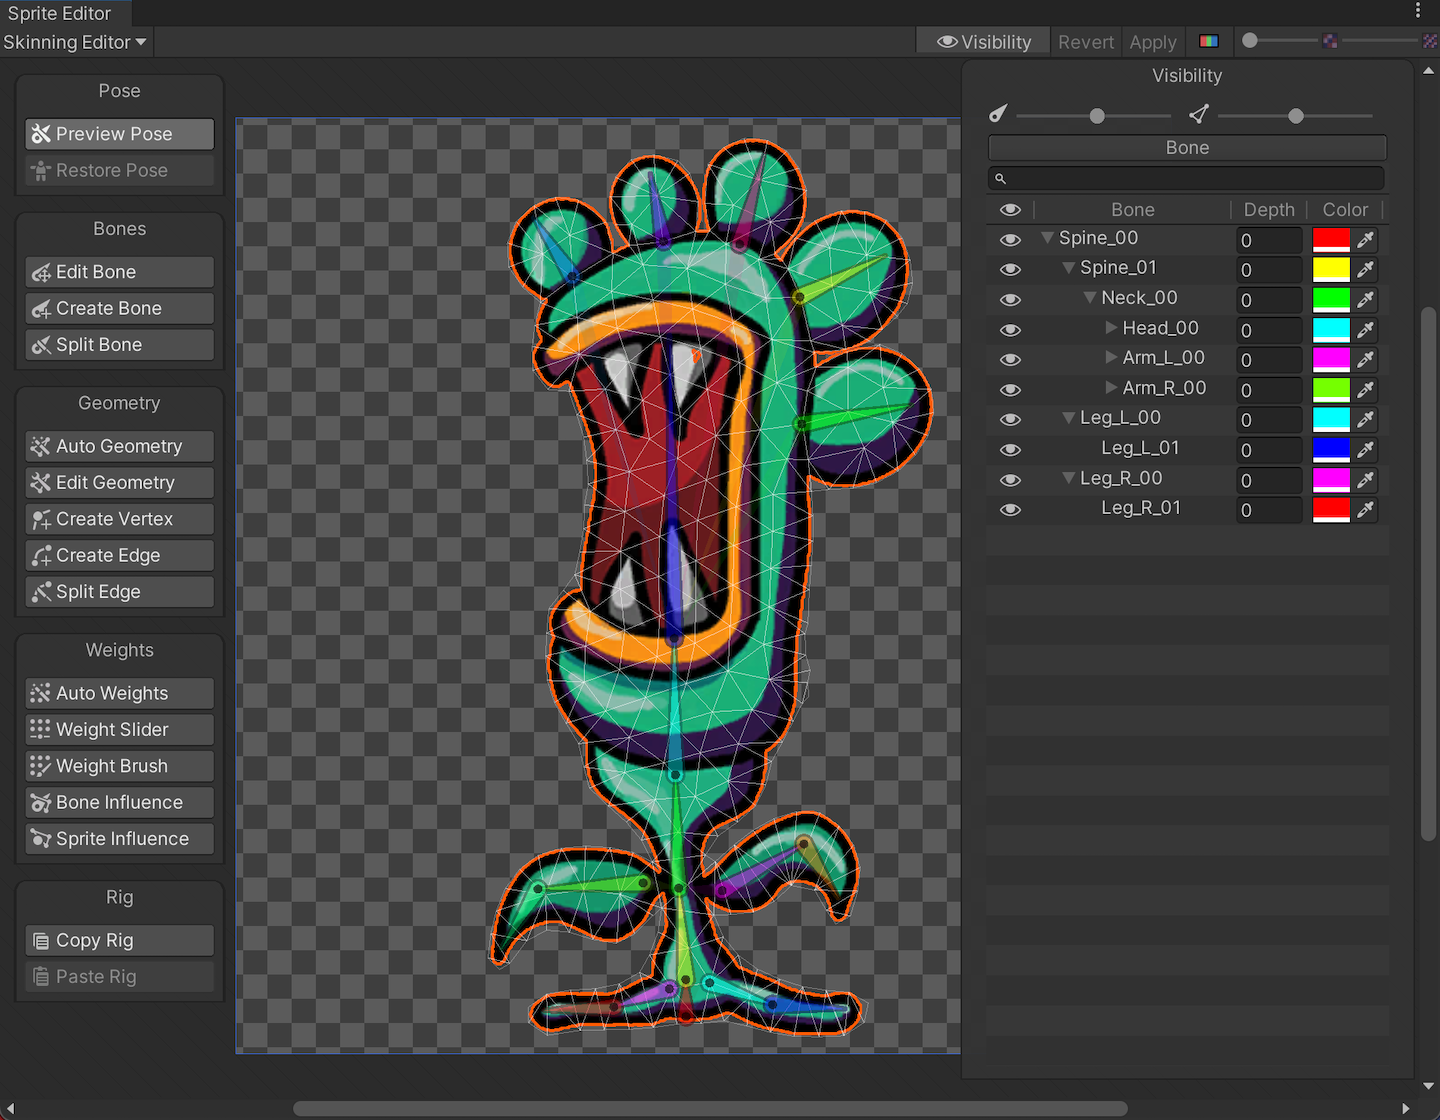
Task: Choose the Split Edge tool
Action: tap(120, 592)
